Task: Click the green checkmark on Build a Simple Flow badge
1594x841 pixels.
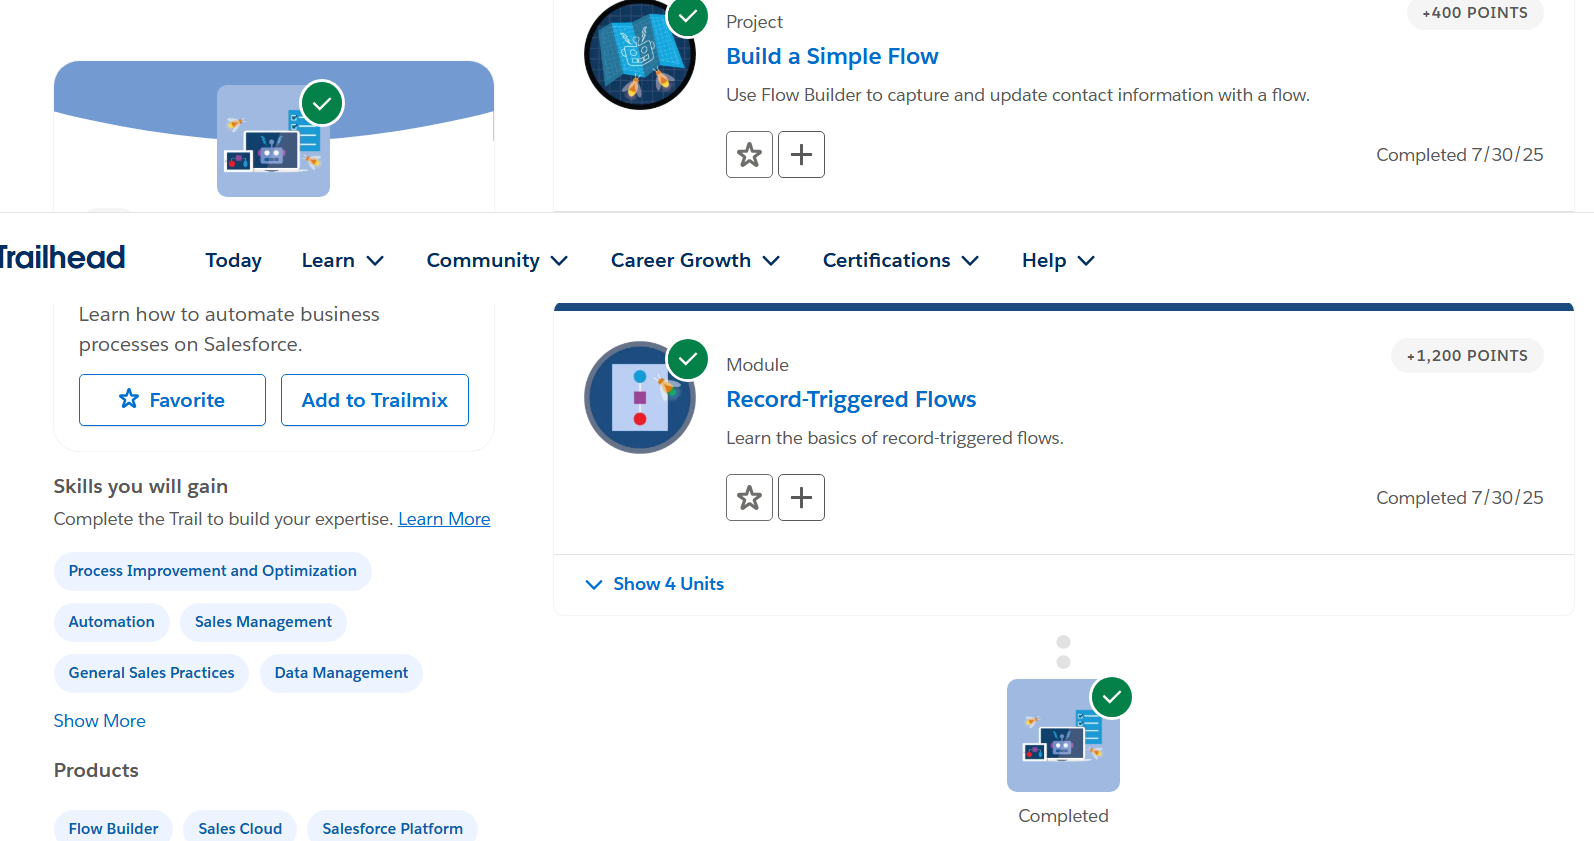Action: (687, 17)
